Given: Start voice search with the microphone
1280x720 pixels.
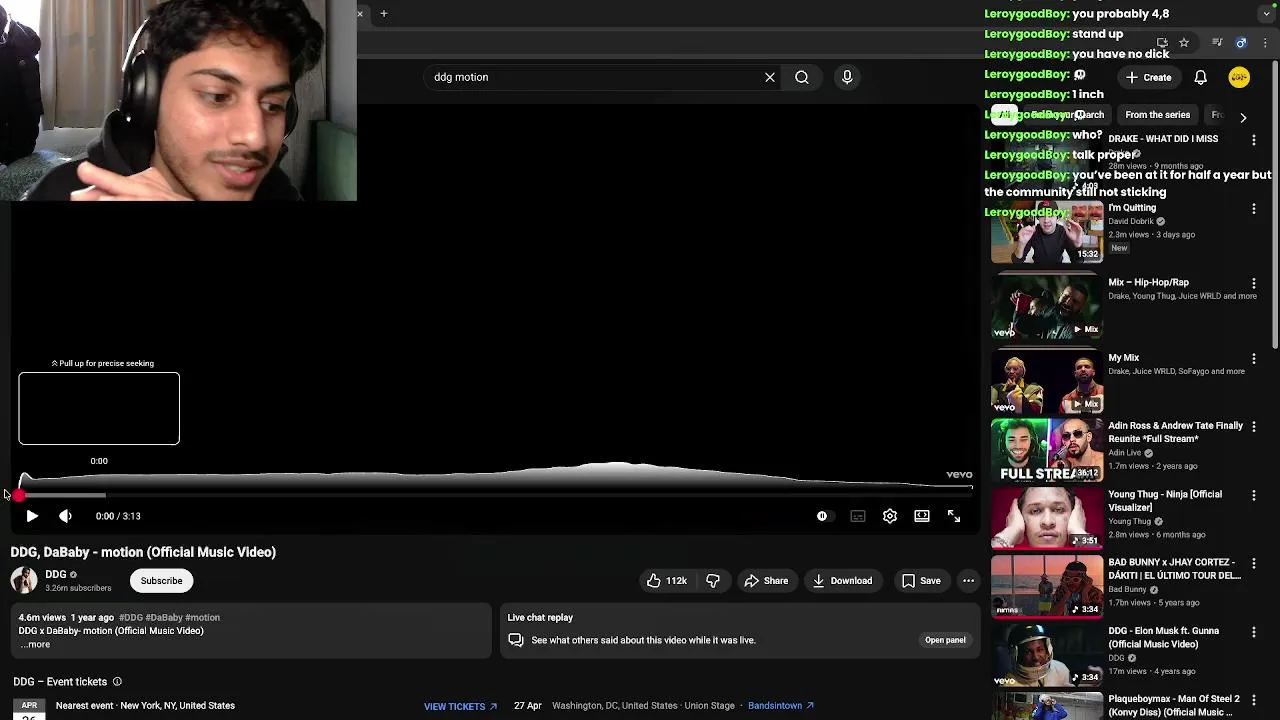Looking at the screenshot, I should click(x=847, y=77).
